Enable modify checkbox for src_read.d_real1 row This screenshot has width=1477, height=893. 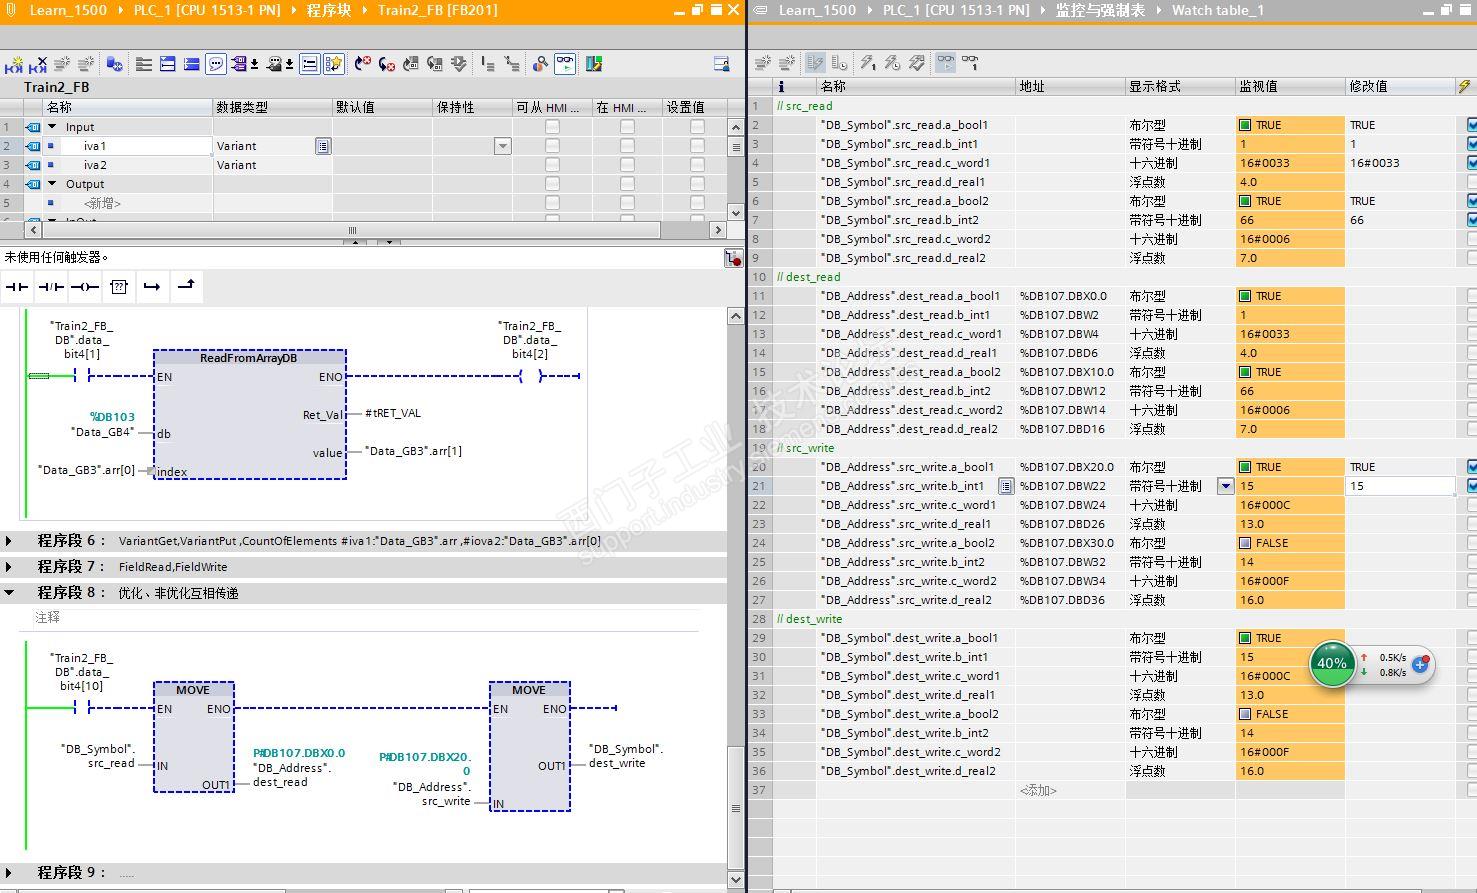click(1471, 182)
